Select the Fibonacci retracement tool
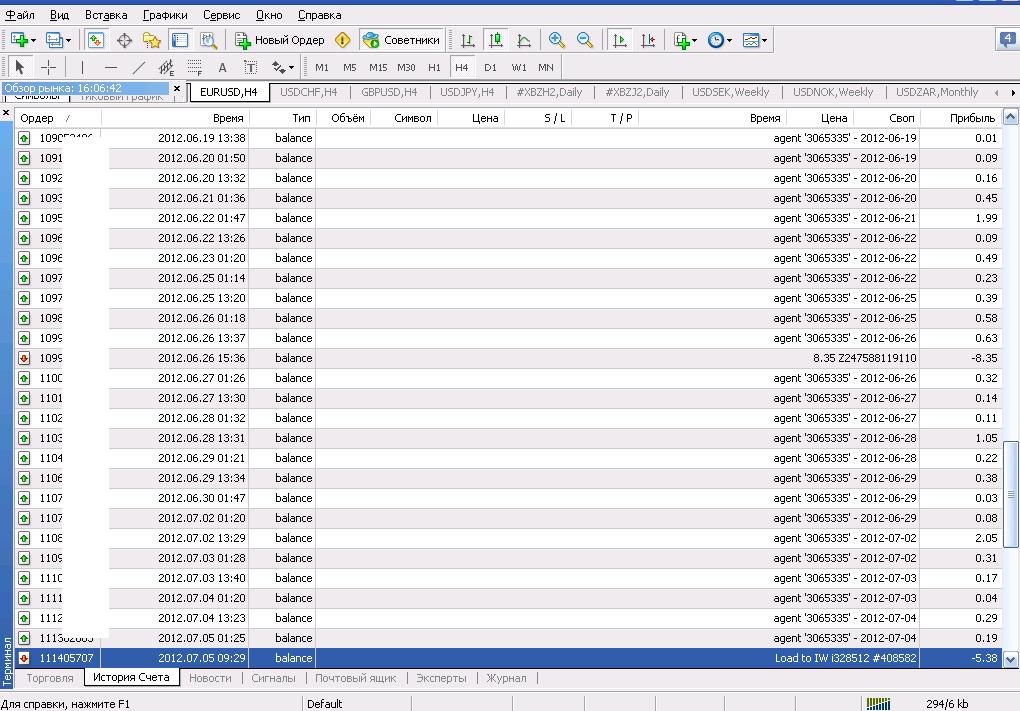1020x711 pixels. click(x=195, y=67)
